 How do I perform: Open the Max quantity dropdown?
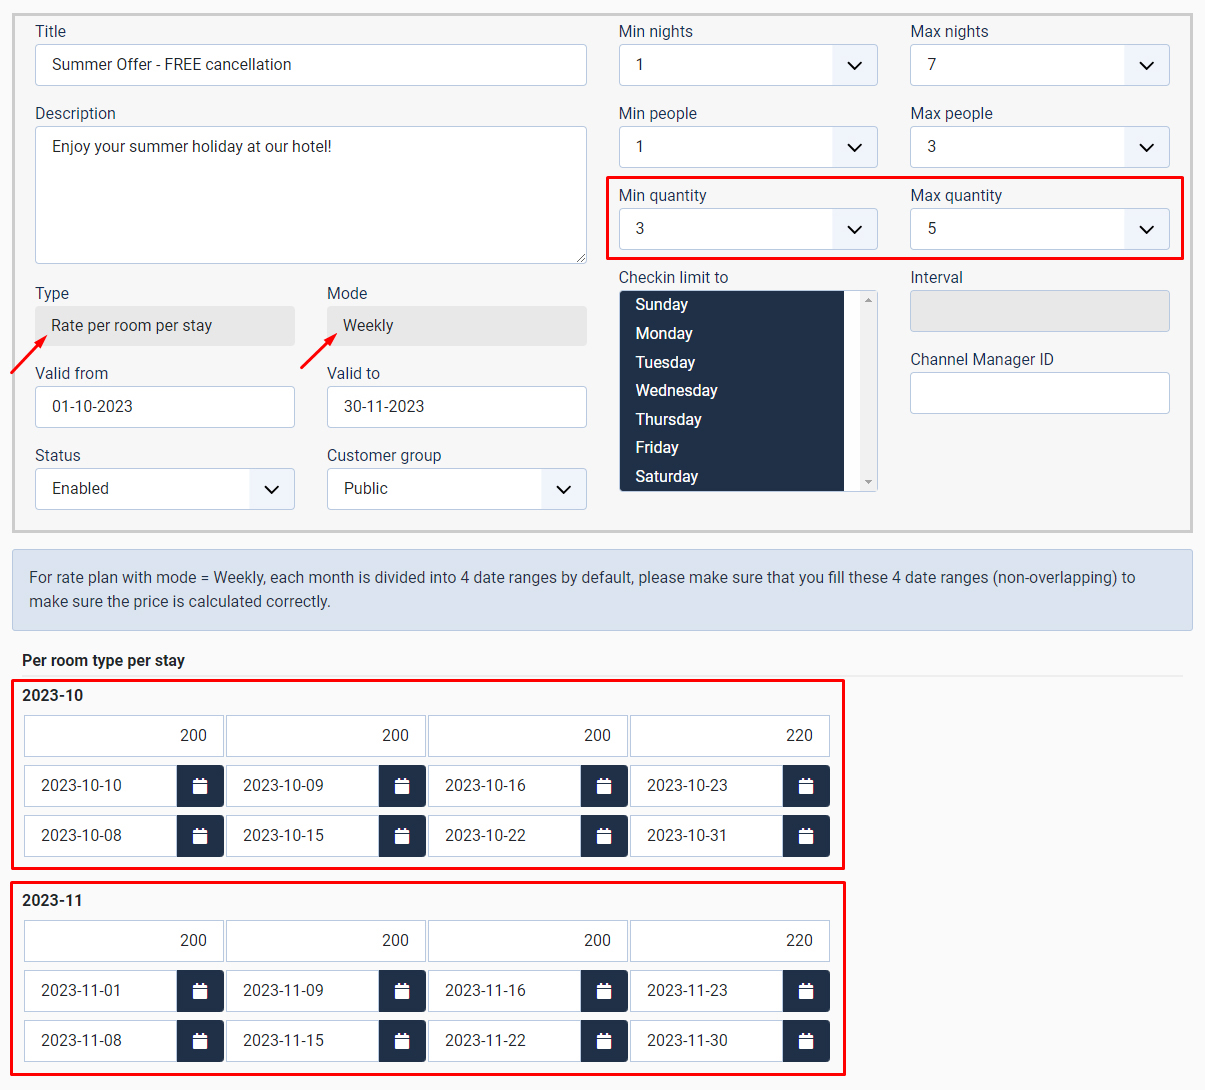click(1146, 229)
